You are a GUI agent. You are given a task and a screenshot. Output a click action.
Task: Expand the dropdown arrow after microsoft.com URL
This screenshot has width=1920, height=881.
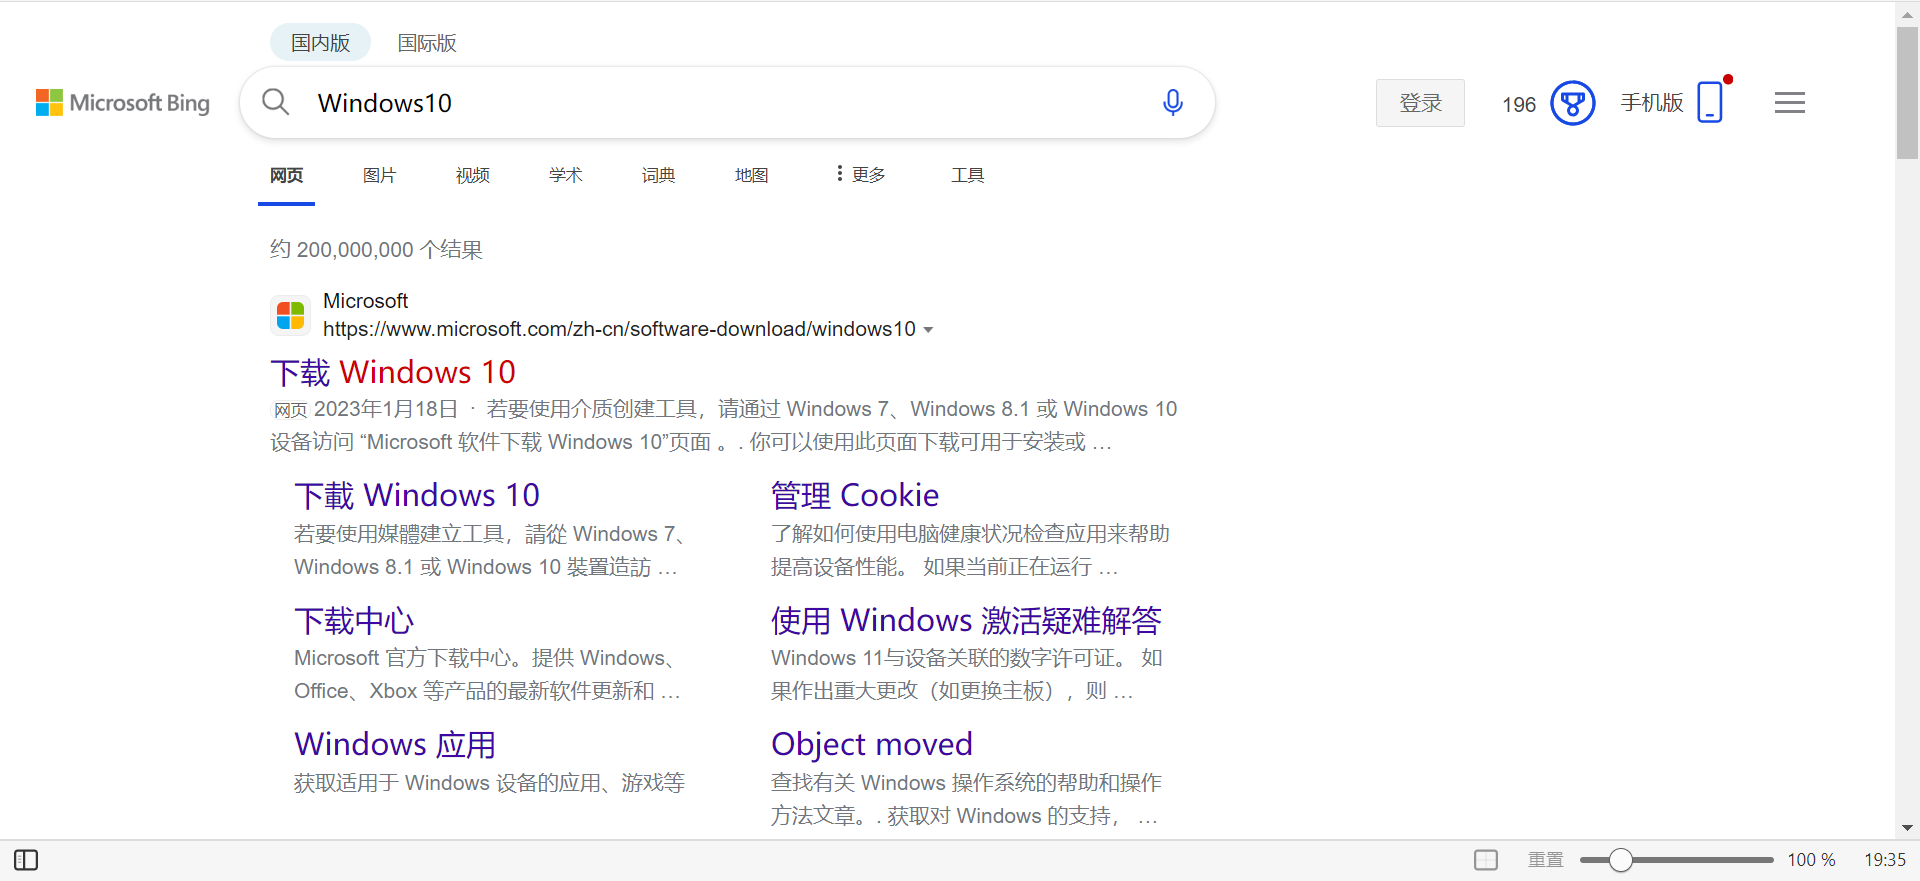coord(928,330)
